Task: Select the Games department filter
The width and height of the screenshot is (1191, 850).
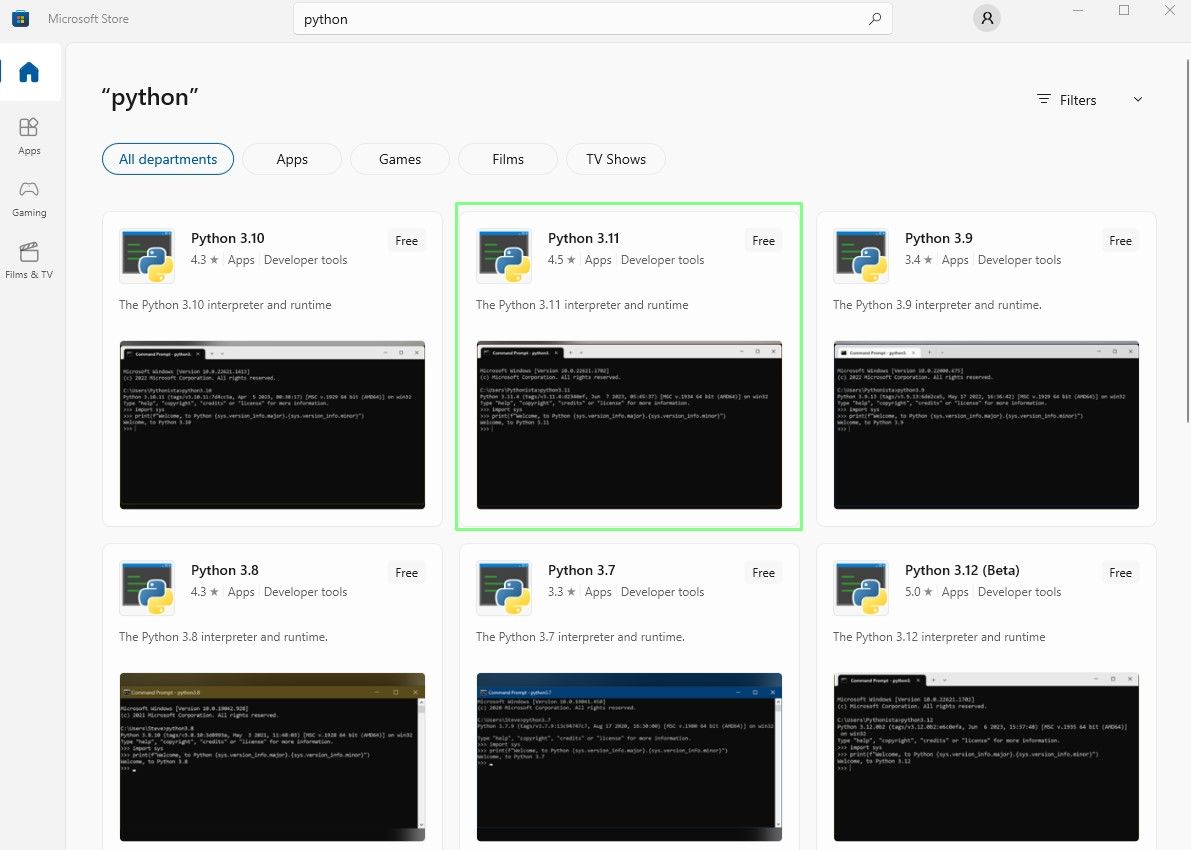Action: tap(399, 158)
